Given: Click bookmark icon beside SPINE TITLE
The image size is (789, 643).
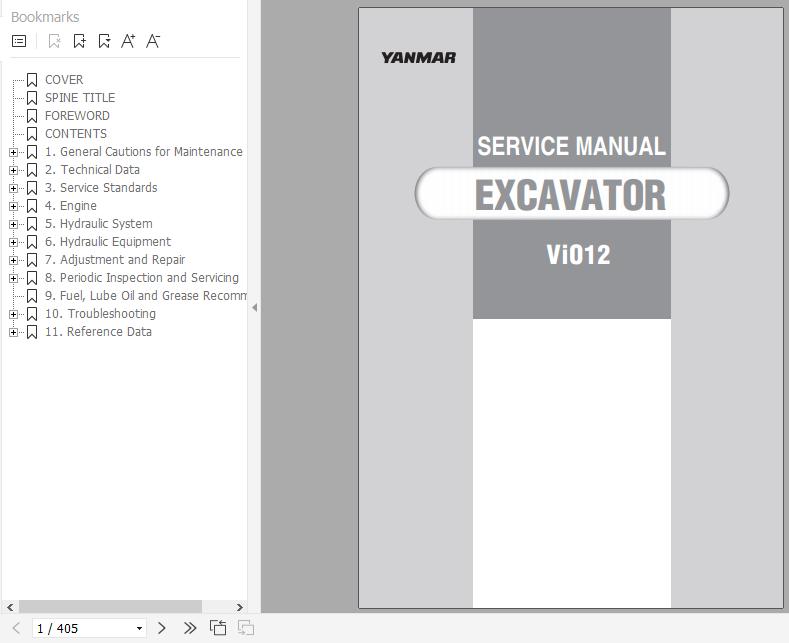Looking at the screenshot, I should (x=32, y=98).
